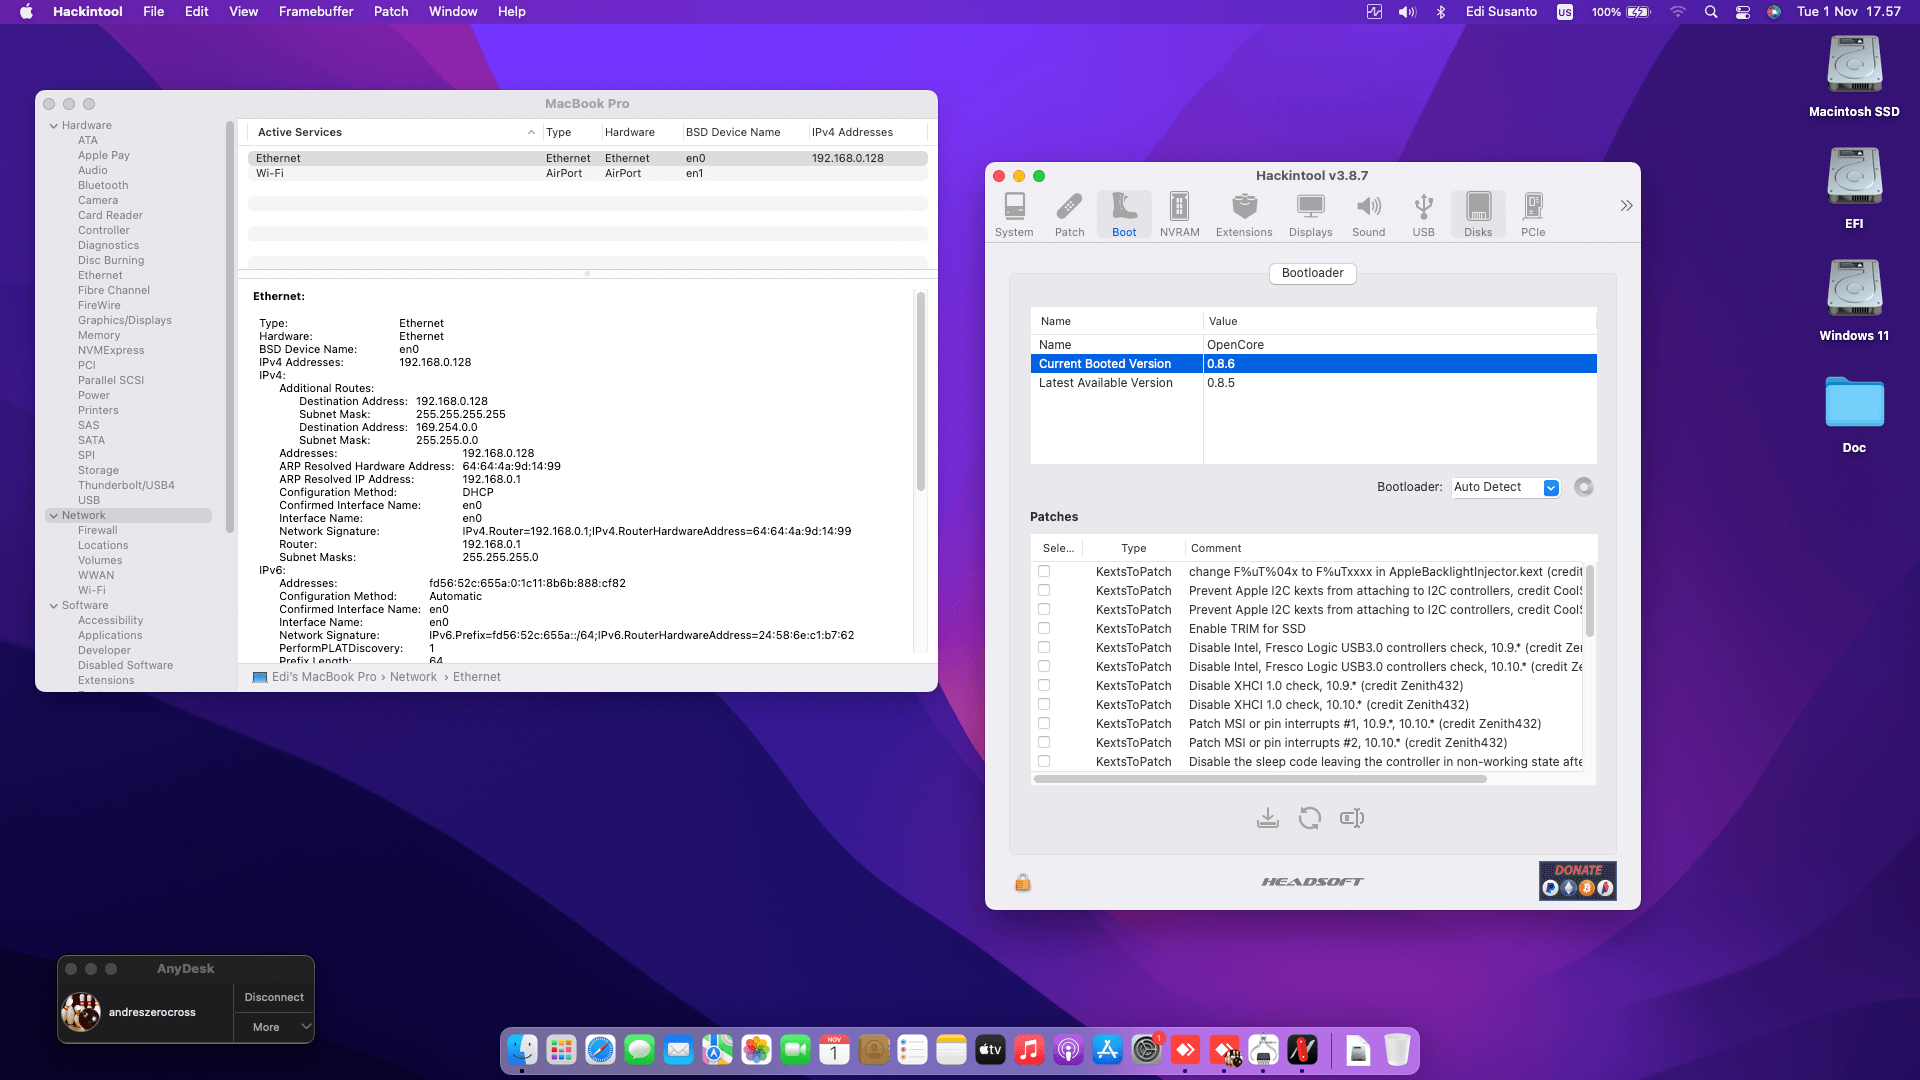The image size is (1920, 1080).
Task: Collapse the Network section in sidebar
Action: (x=53, y=516)
